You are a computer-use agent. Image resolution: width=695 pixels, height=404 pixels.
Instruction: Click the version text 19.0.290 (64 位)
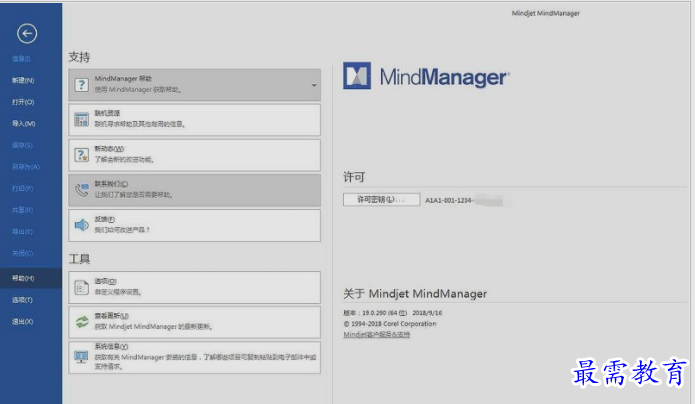(384, 313)
